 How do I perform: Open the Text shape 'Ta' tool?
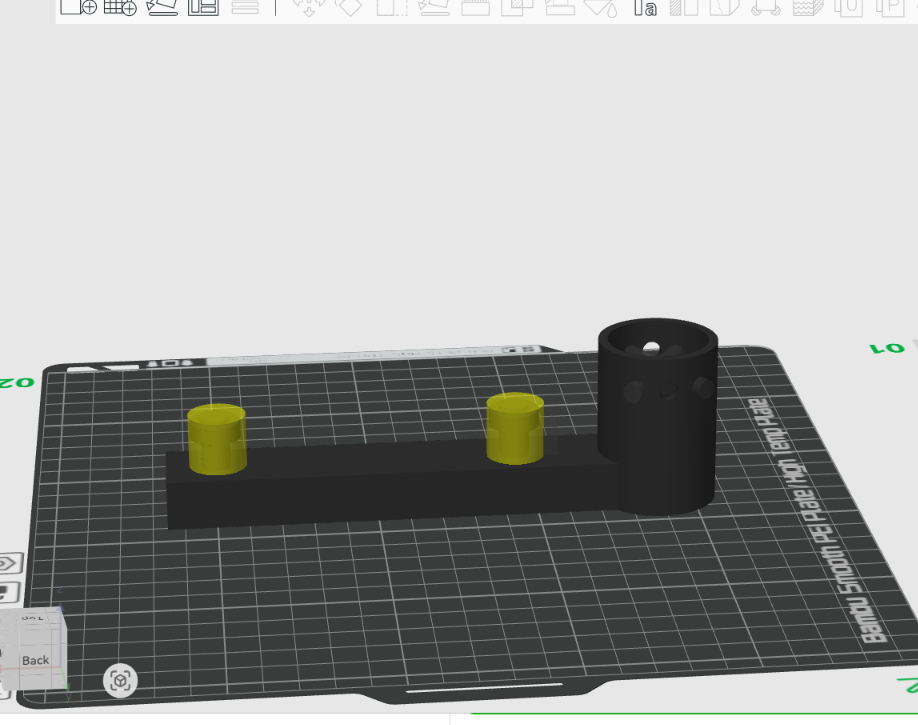pyautogui.click(x=645, y=8)
